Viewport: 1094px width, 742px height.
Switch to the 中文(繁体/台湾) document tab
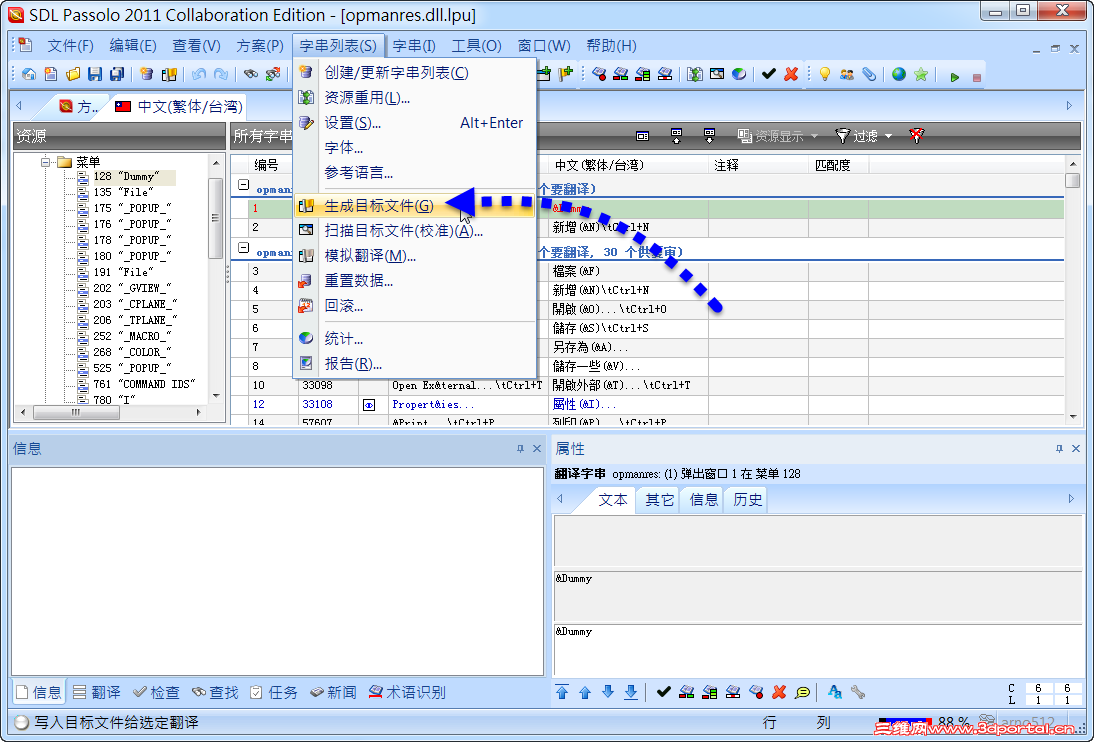pyautogui.click(x=179, y=106)
